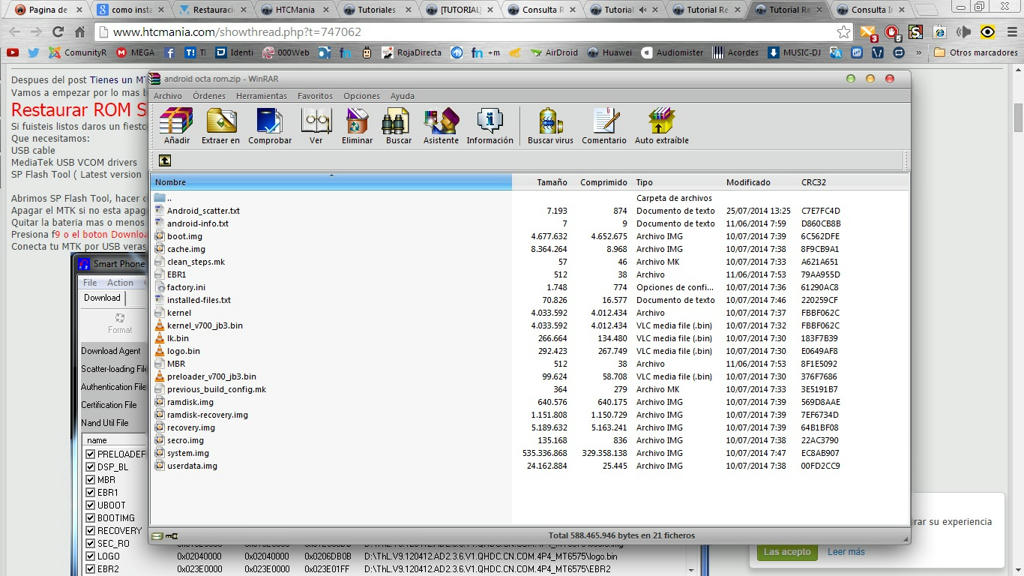Sort the list by Tamaño column
Screen dimensions: 1024x576
(x=551, y=182)
